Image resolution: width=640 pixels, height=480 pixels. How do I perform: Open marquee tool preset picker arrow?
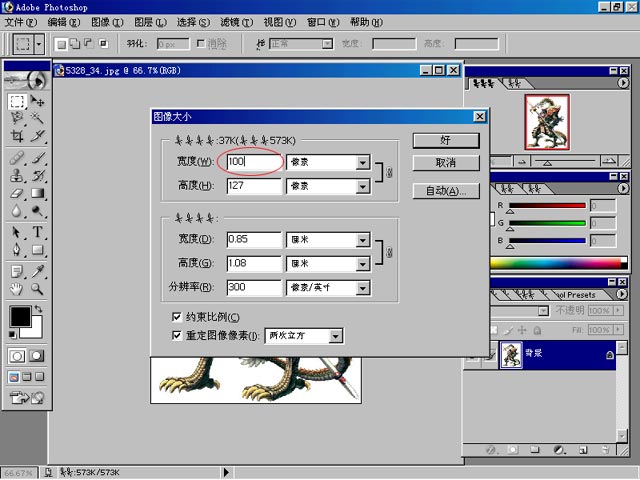tap(39, 43)
